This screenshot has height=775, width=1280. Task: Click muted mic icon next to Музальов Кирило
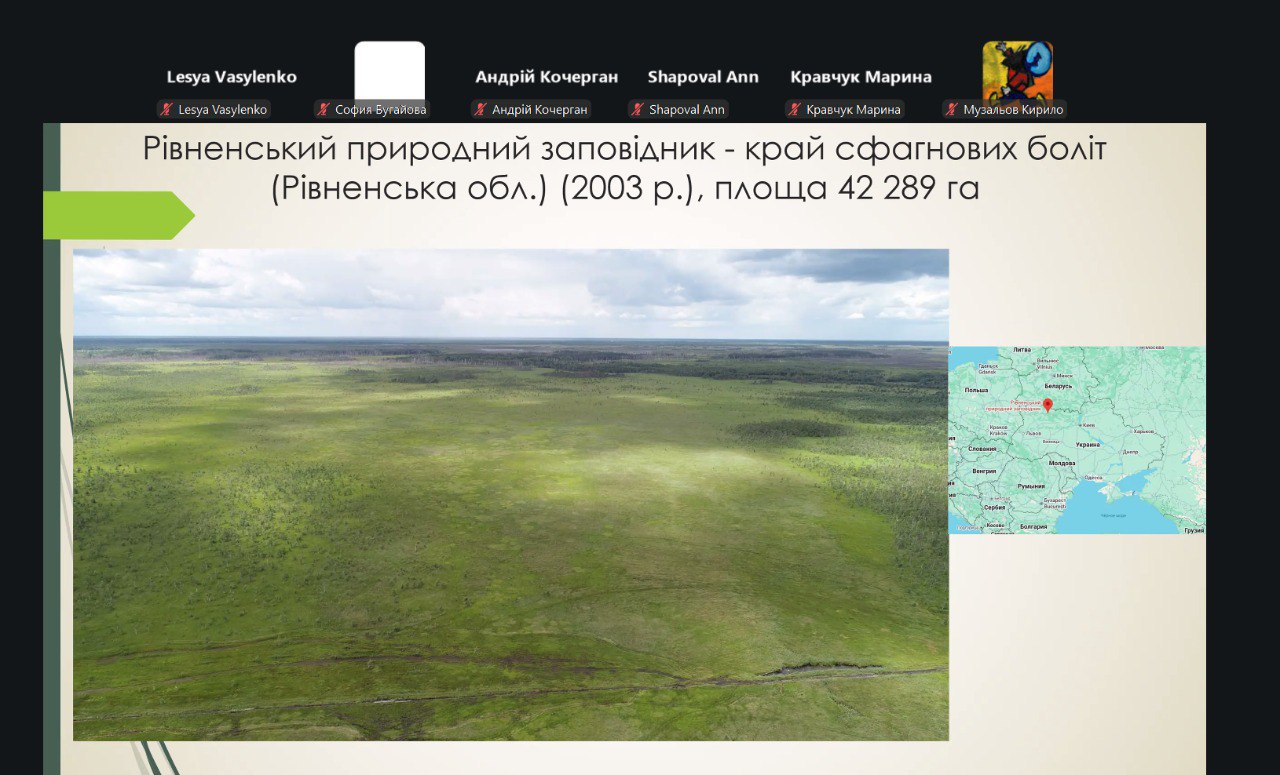(951, 110)
